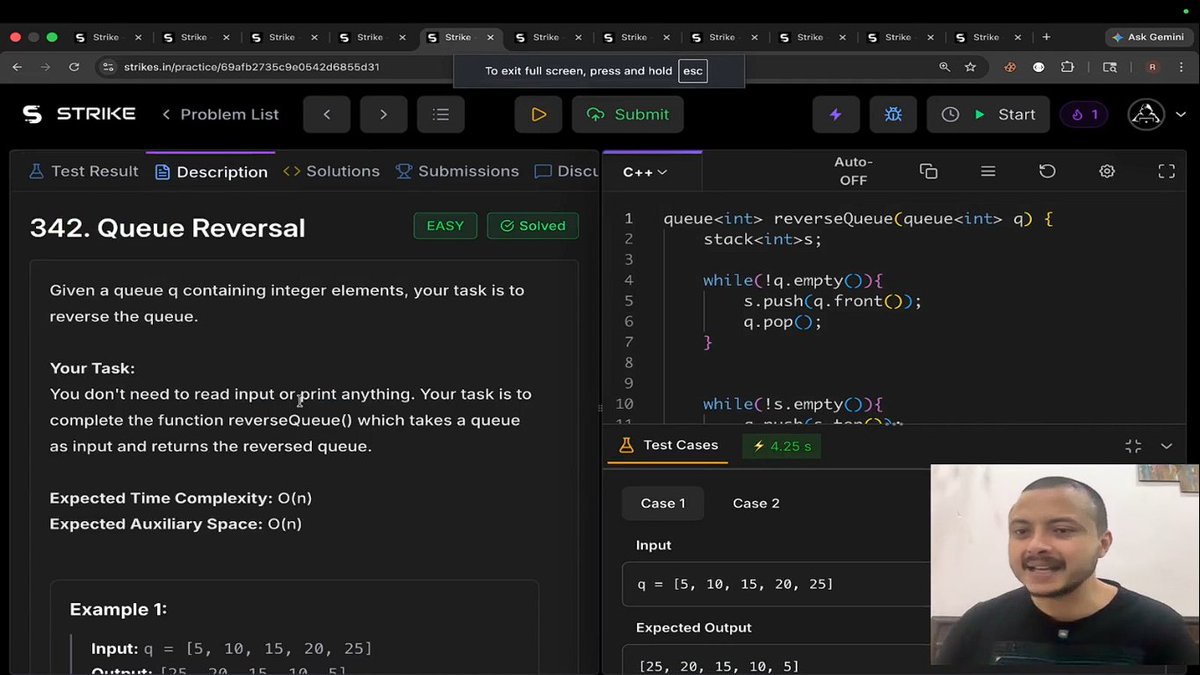Click the EASY difficulty badge

click(x=445, y=226)
